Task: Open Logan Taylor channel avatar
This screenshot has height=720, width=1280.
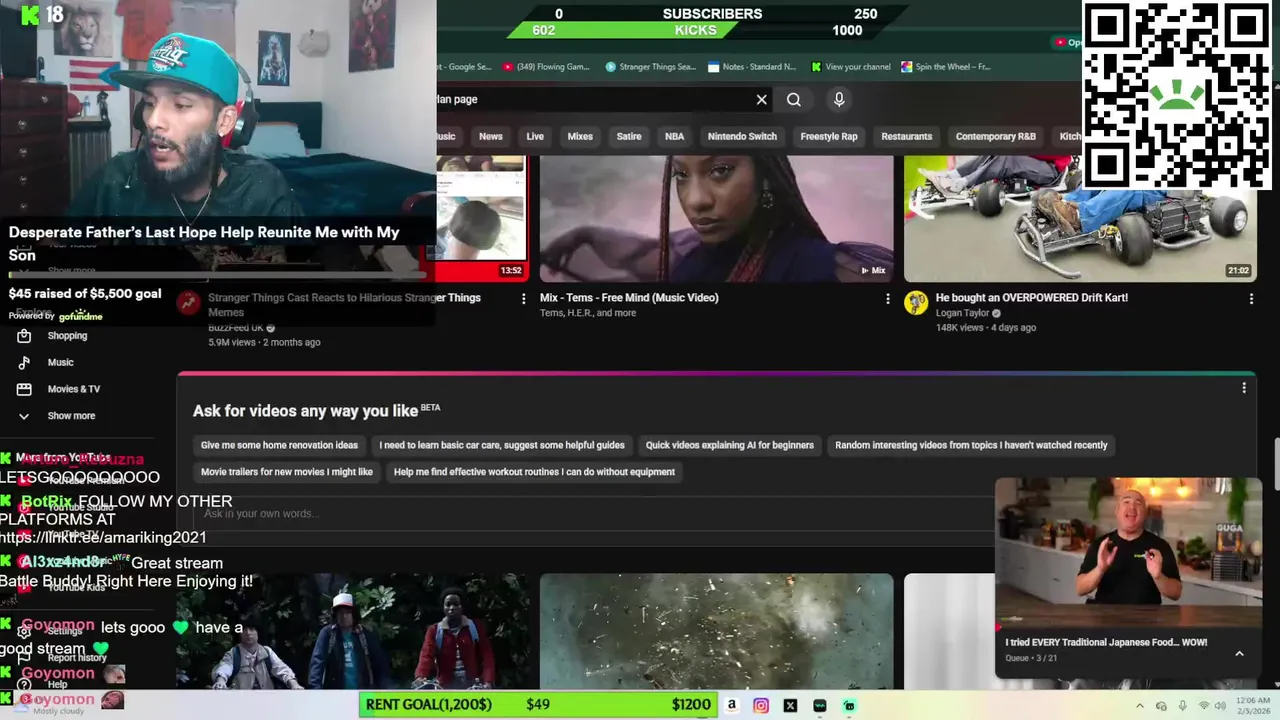Action: tap(916, 302)
